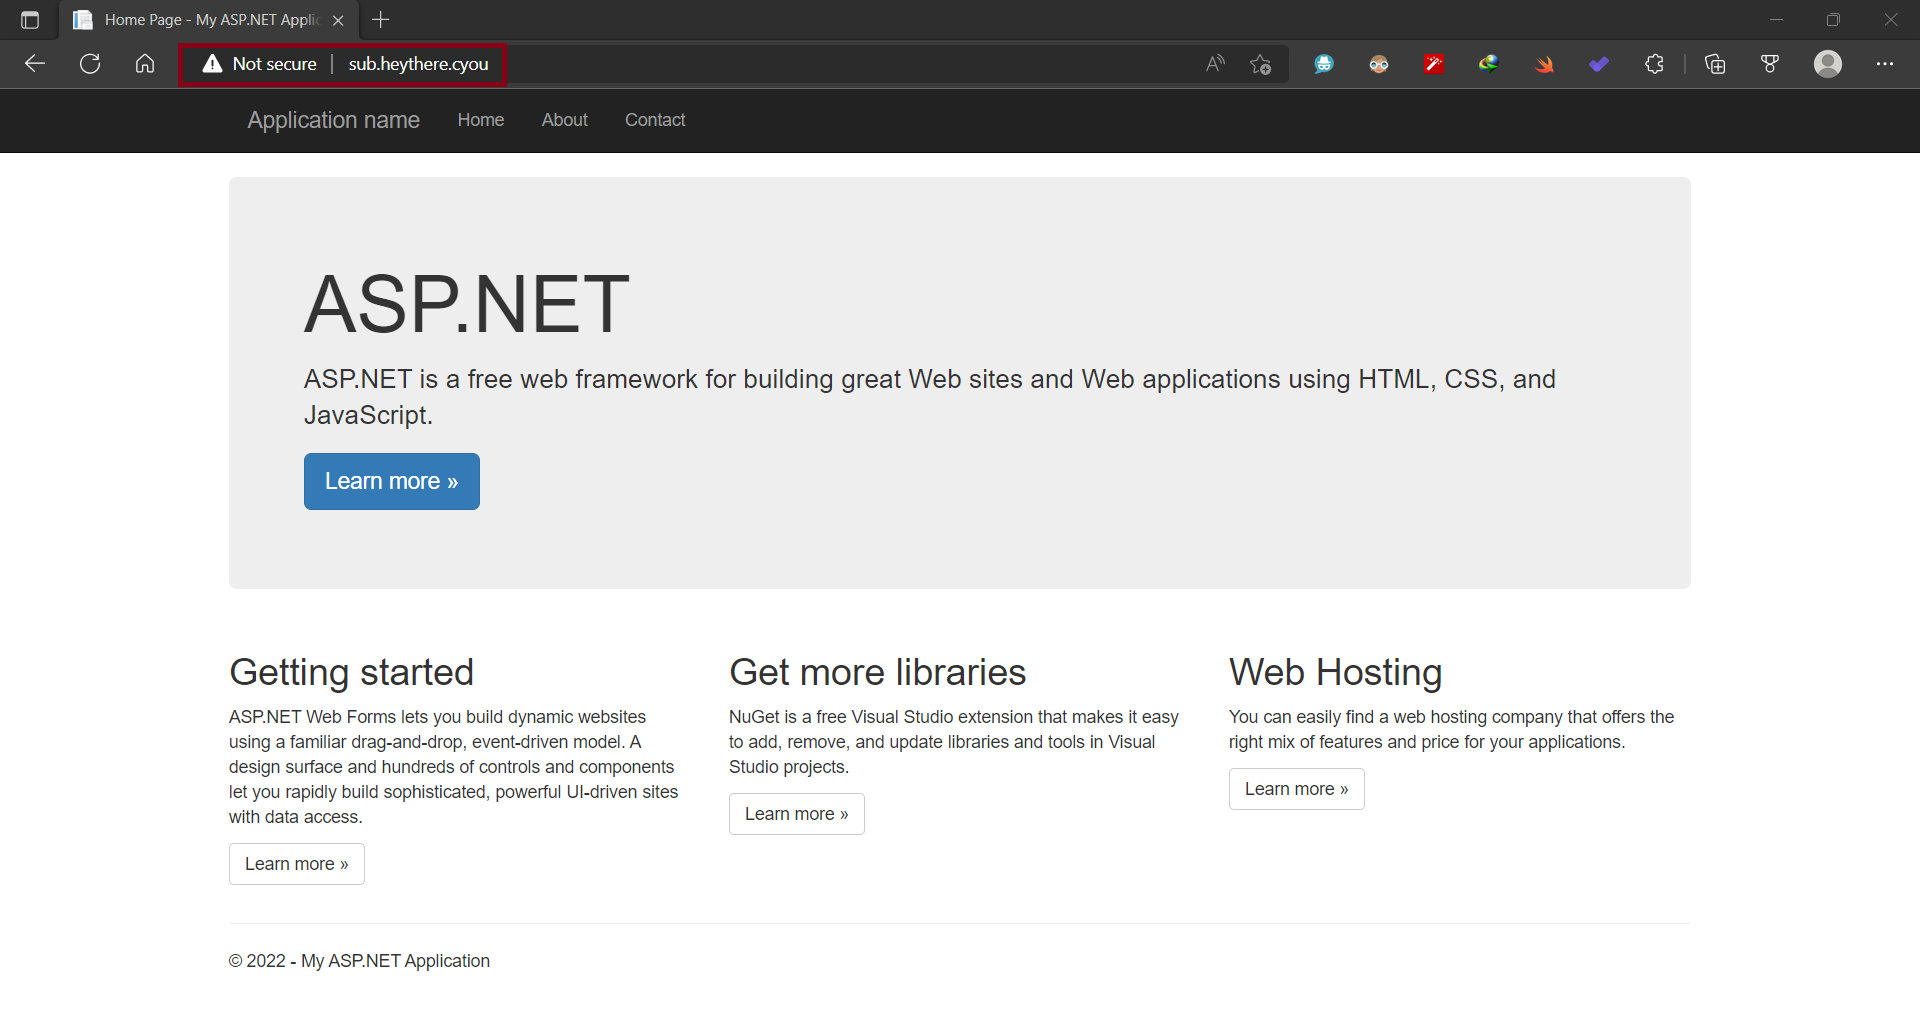Go back to the previous page
The image size is (1920, 1020).
click(35, 64)
